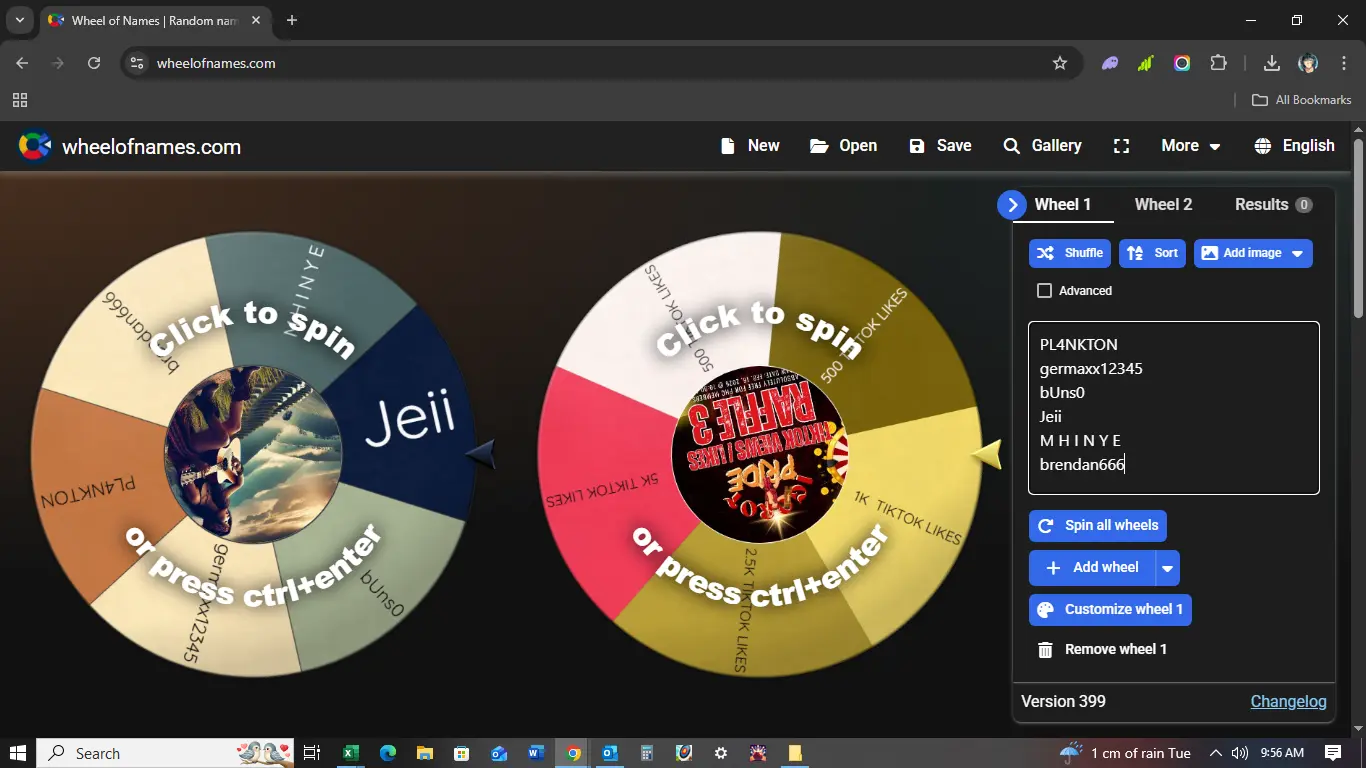Open the notification center icon
The image size is (1366, 768).
1333,753
